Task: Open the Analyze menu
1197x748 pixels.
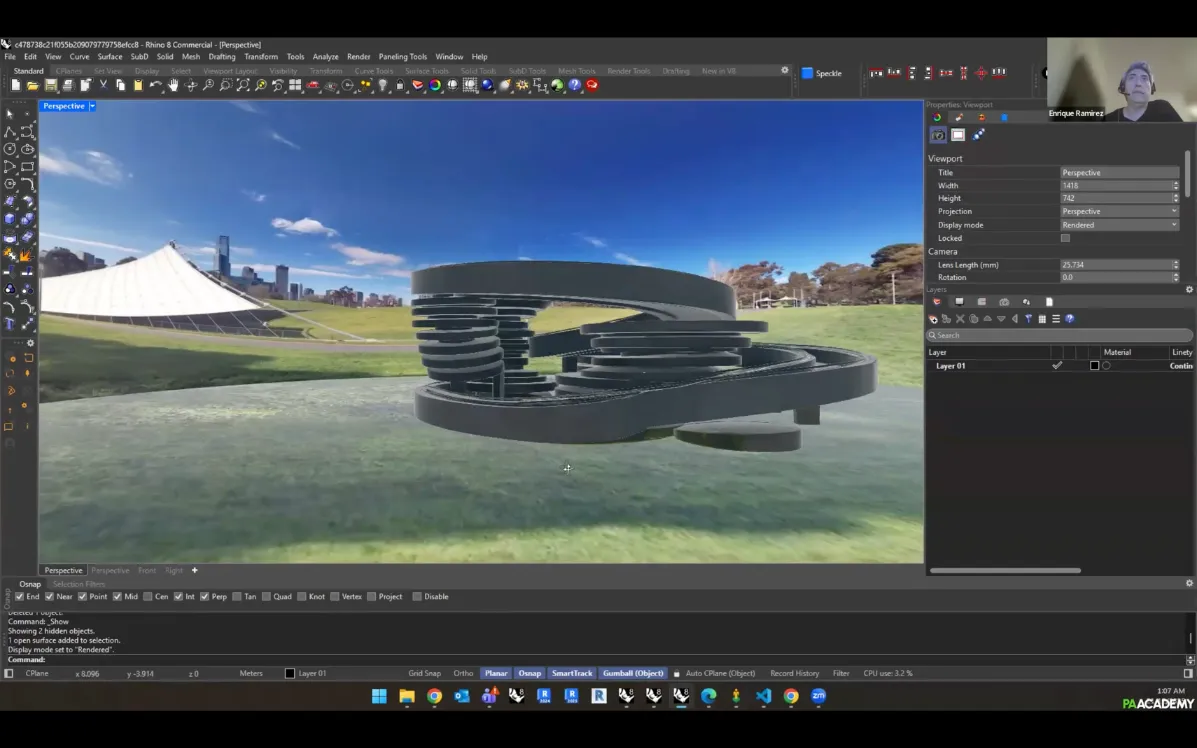Action: (325, 57)
